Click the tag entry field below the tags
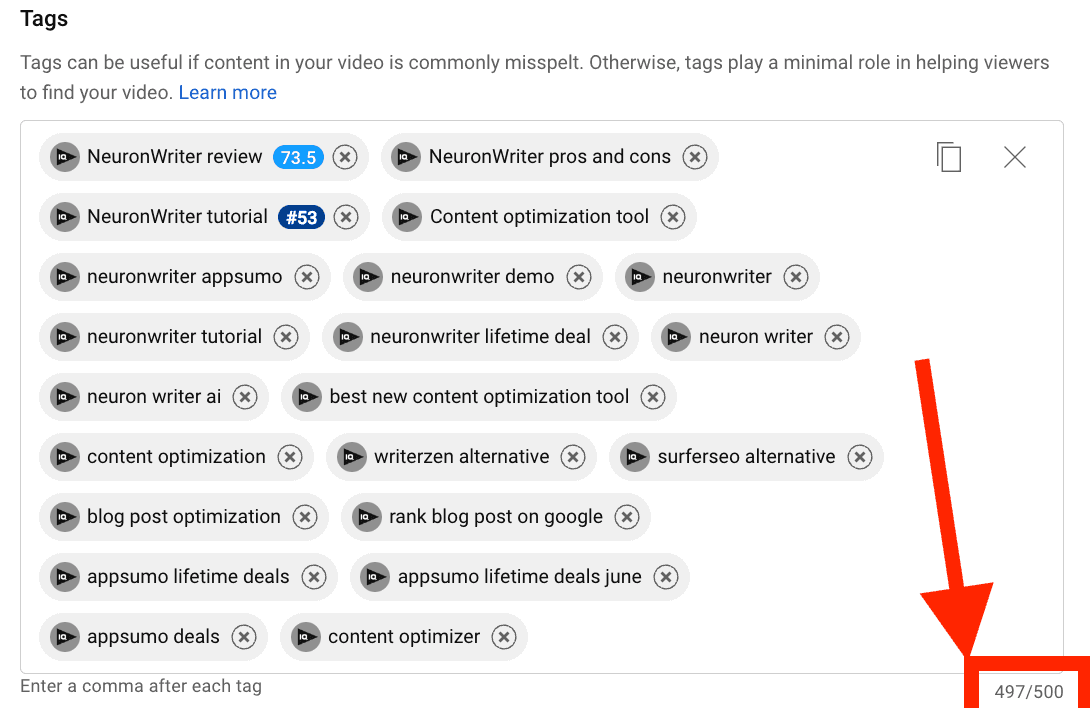 coord(140,686)
